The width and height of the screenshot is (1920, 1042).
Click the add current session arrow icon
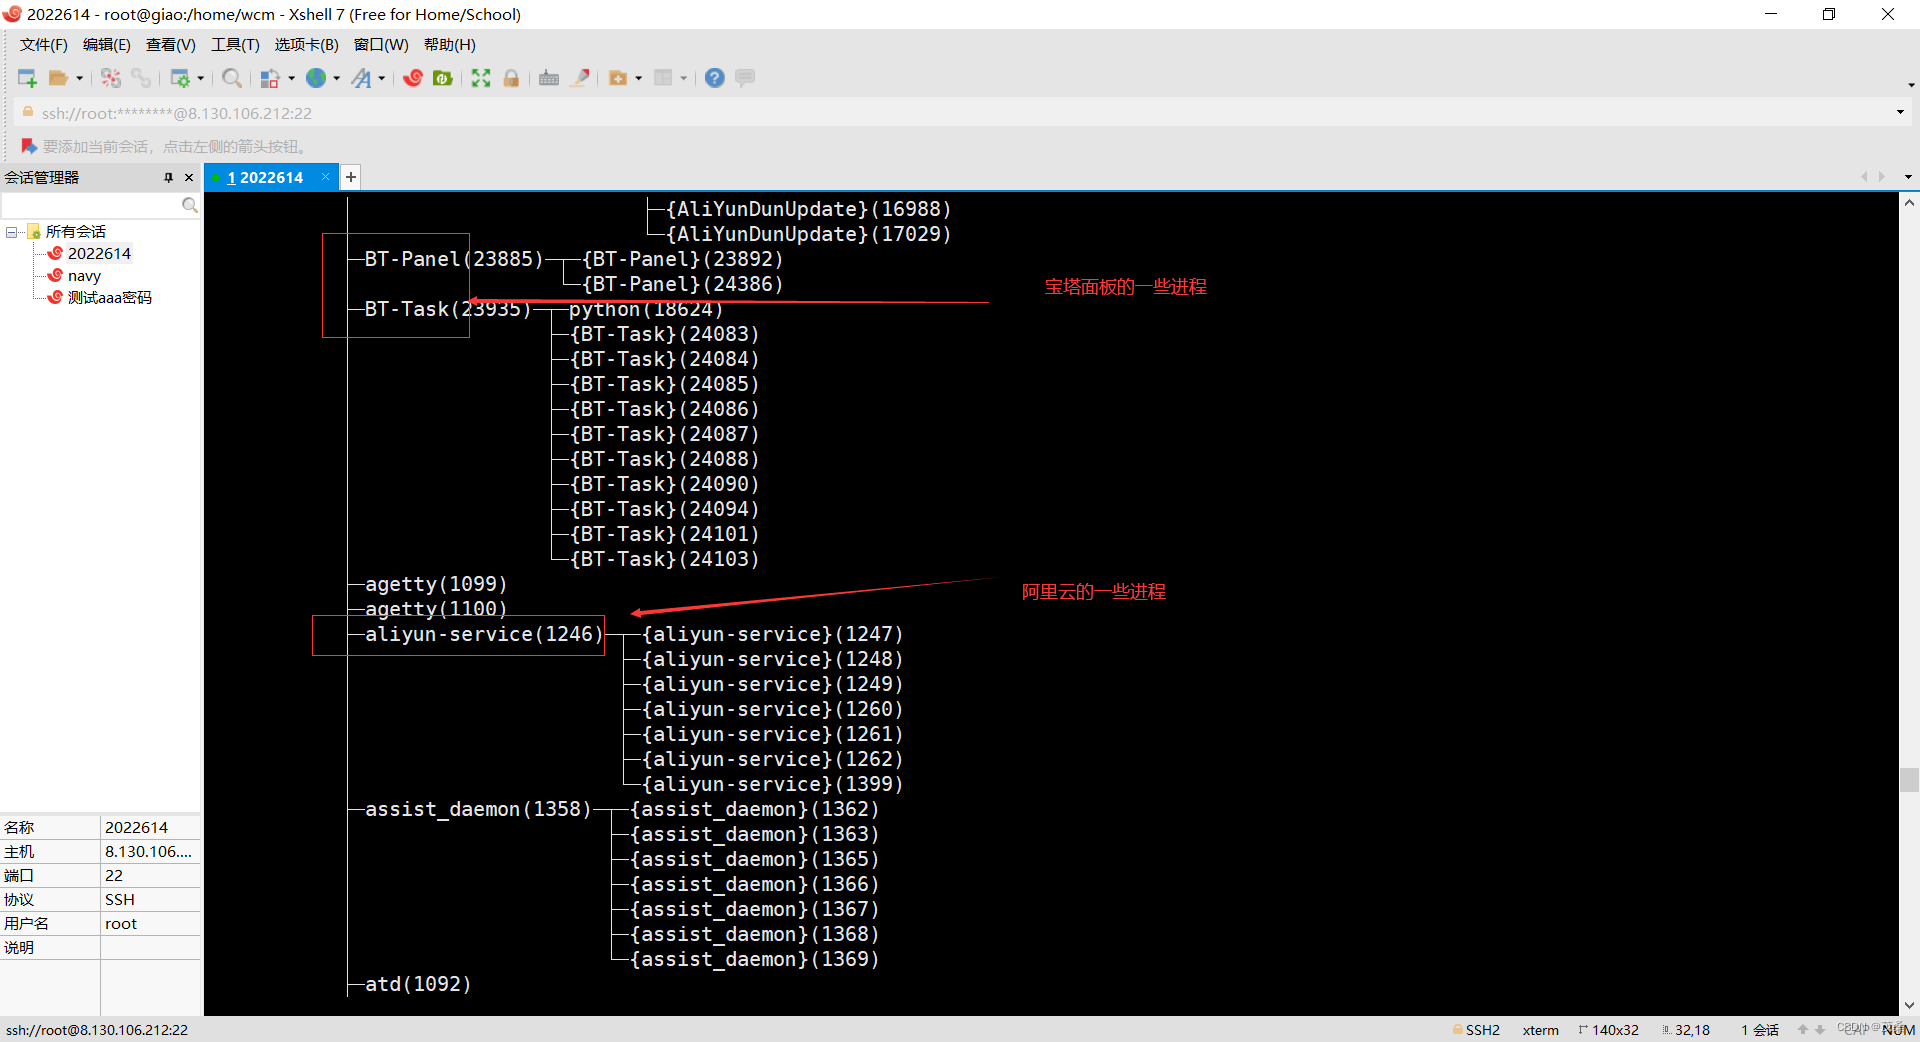[x=29, y=146]
